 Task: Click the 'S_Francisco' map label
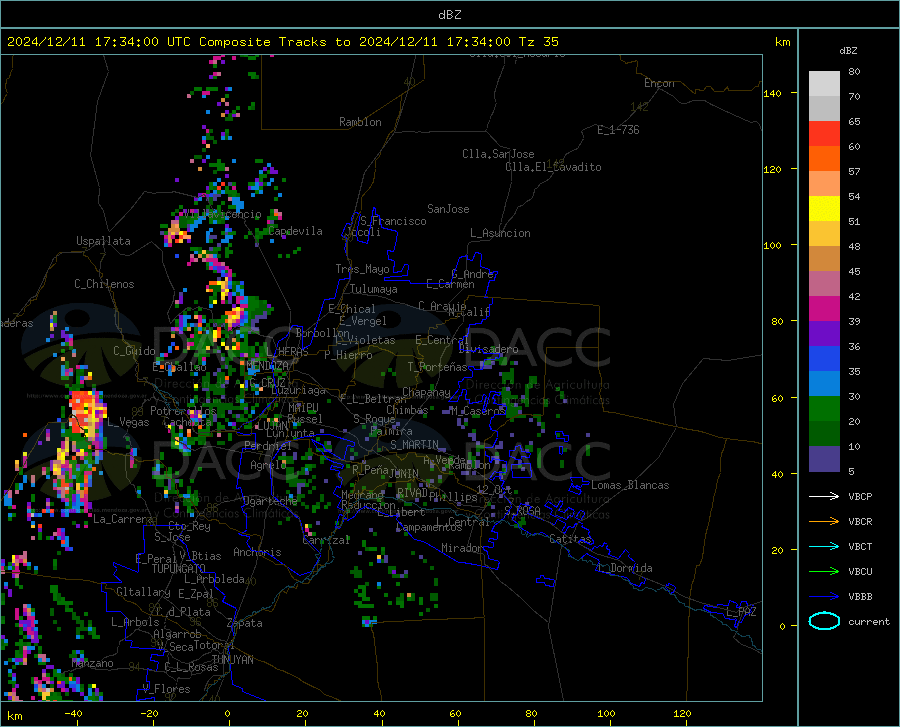click(393, 221)
